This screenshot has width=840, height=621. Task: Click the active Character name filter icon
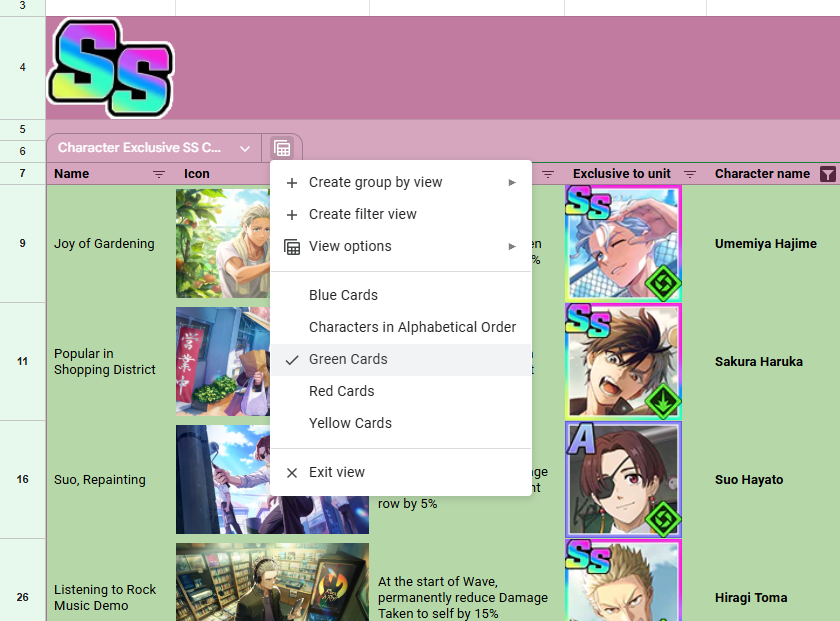(828, 174)
